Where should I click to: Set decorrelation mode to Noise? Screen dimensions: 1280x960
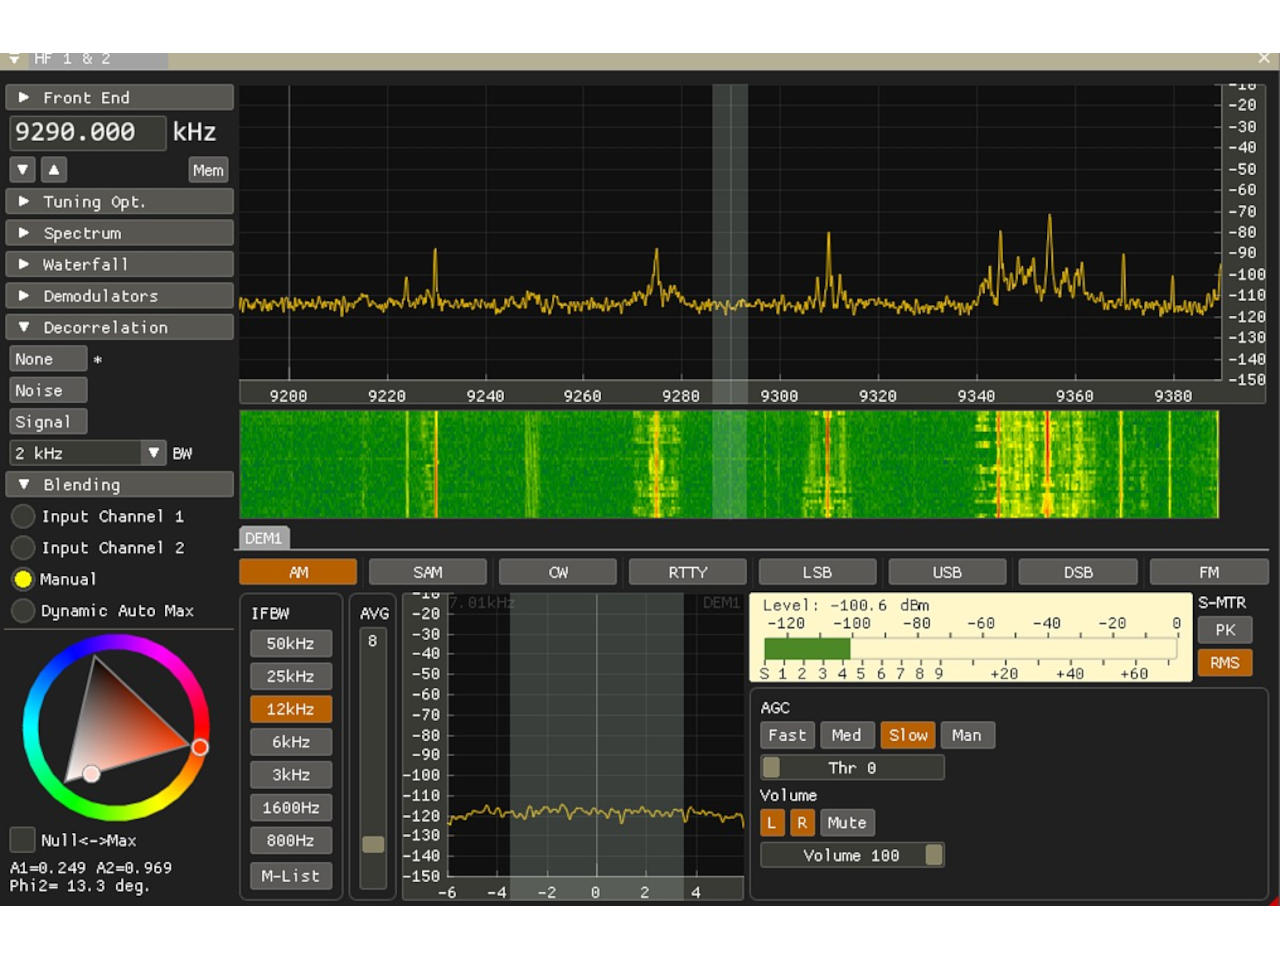pos(46,390)
